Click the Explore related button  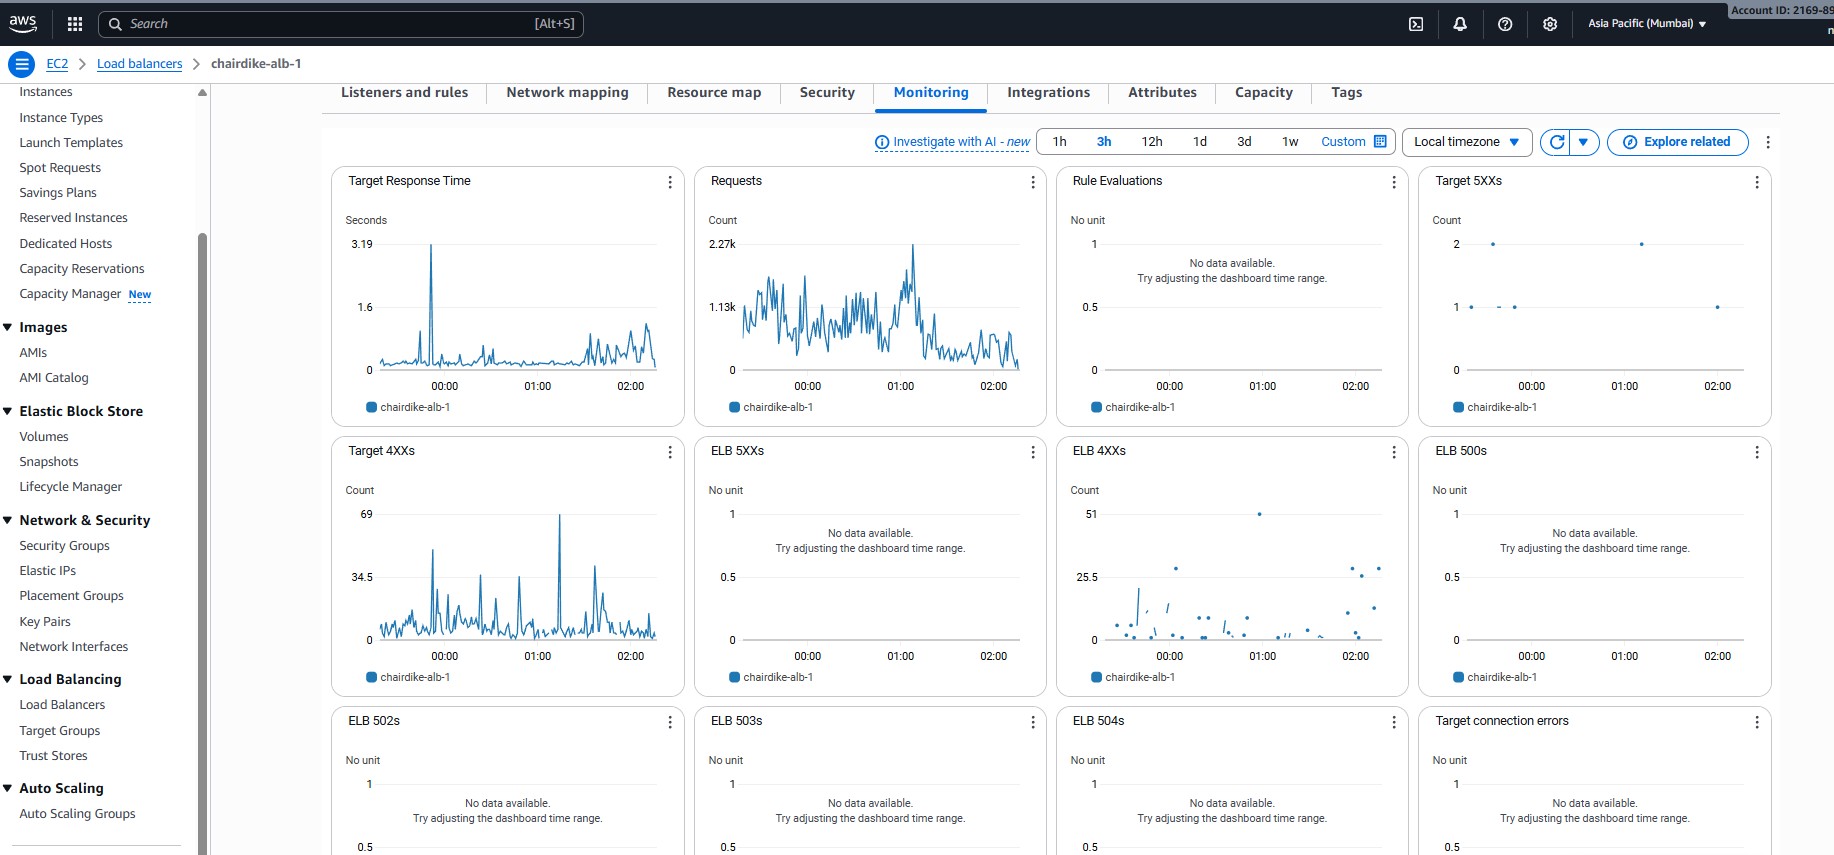(1677, 142)
